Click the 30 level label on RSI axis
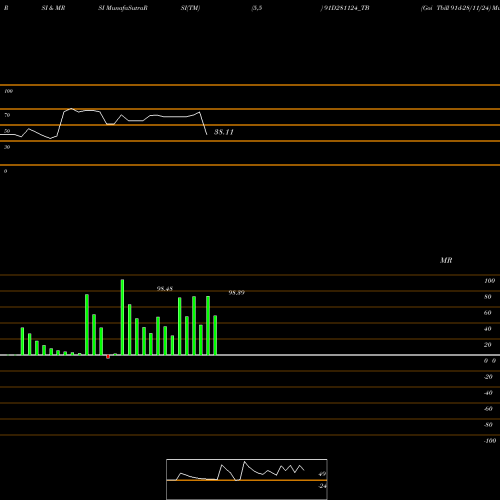 (7, 147)
